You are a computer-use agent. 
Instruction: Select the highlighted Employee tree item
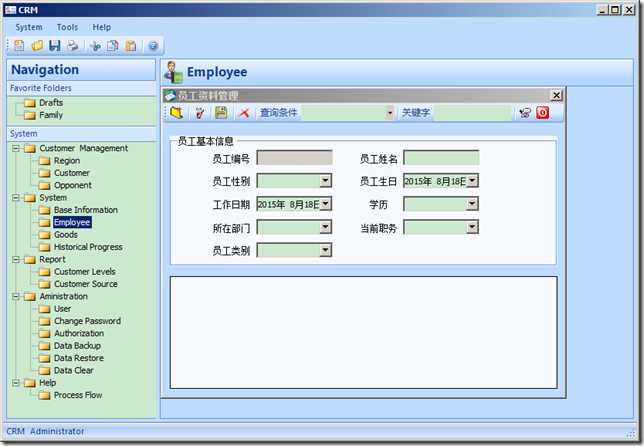[72, 222]
